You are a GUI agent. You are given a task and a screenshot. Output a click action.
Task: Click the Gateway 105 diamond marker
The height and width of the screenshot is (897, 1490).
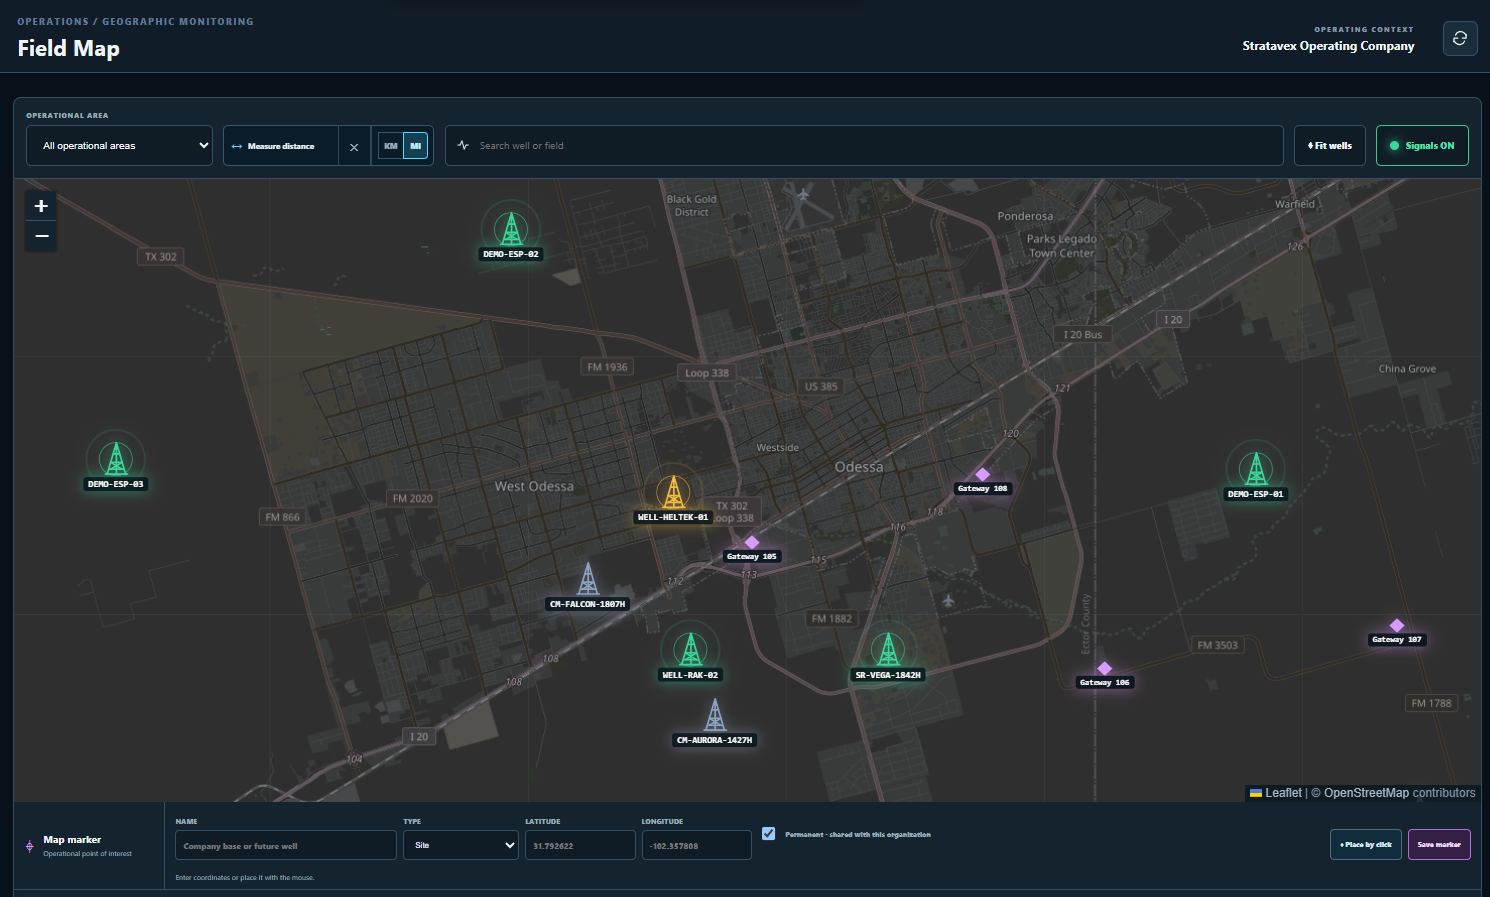[752, 543]
